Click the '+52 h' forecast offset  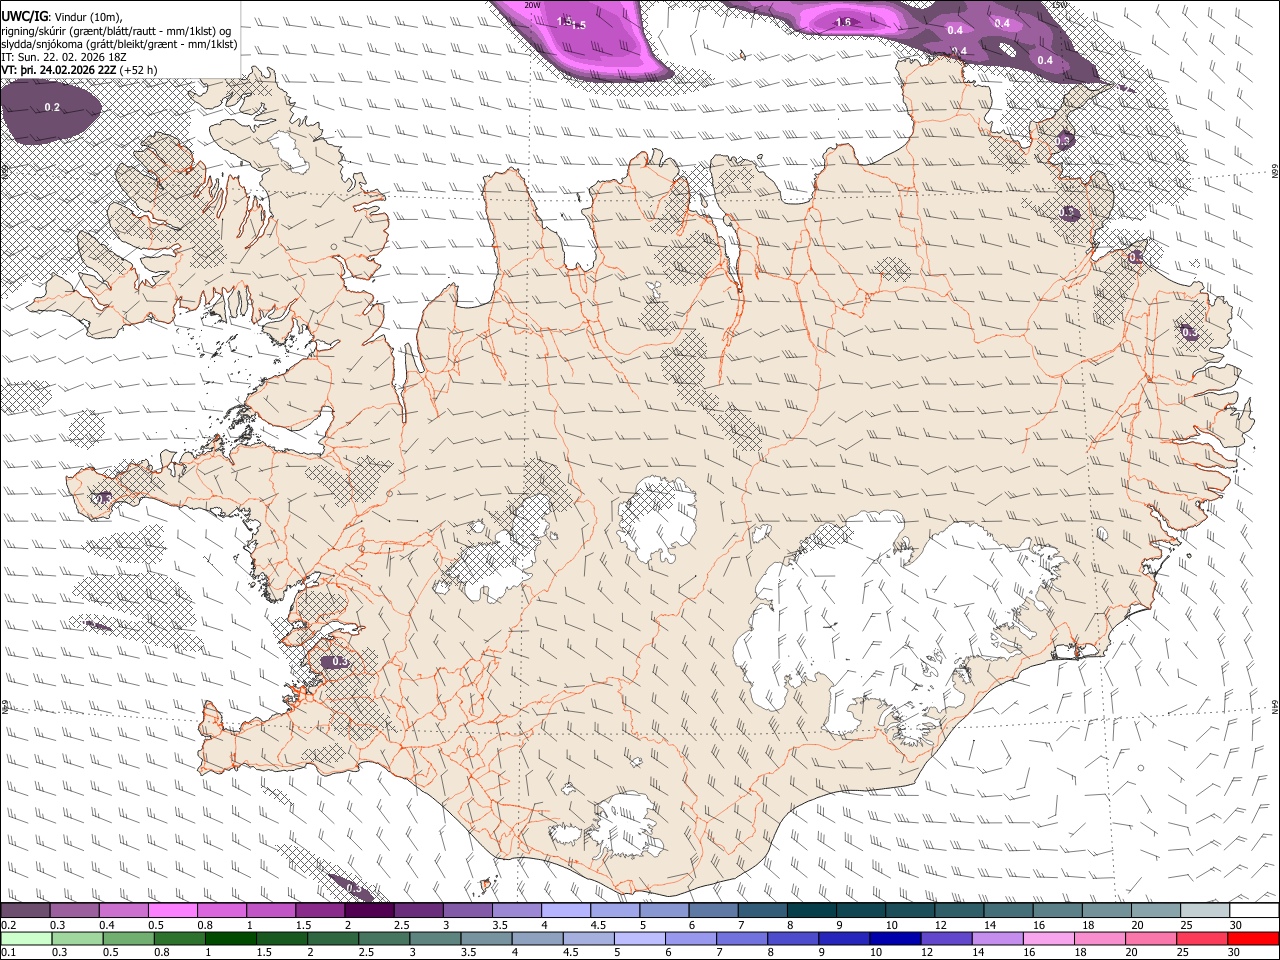click(139, 70)
